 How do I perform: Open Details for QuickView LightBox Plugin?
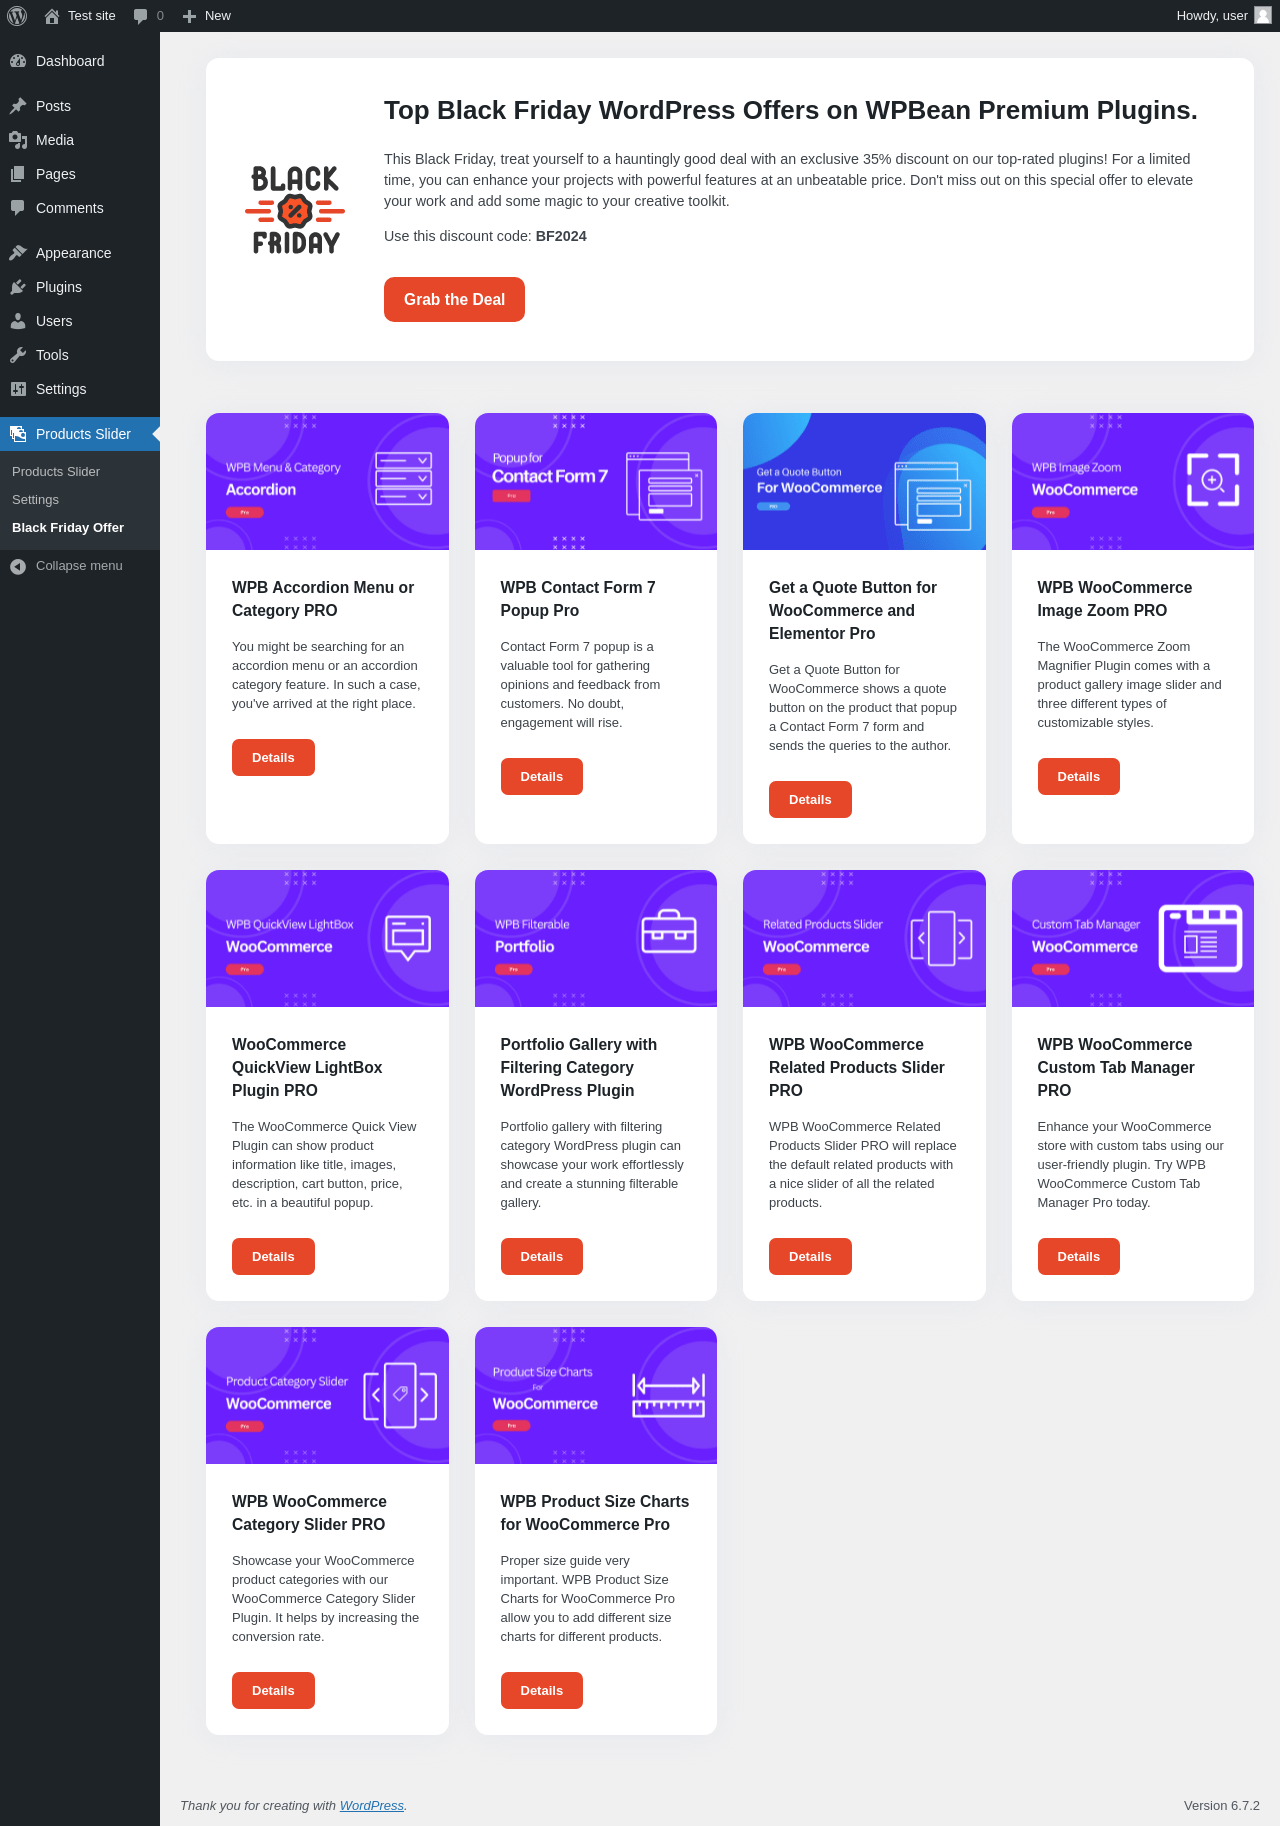click(273, 1257)
